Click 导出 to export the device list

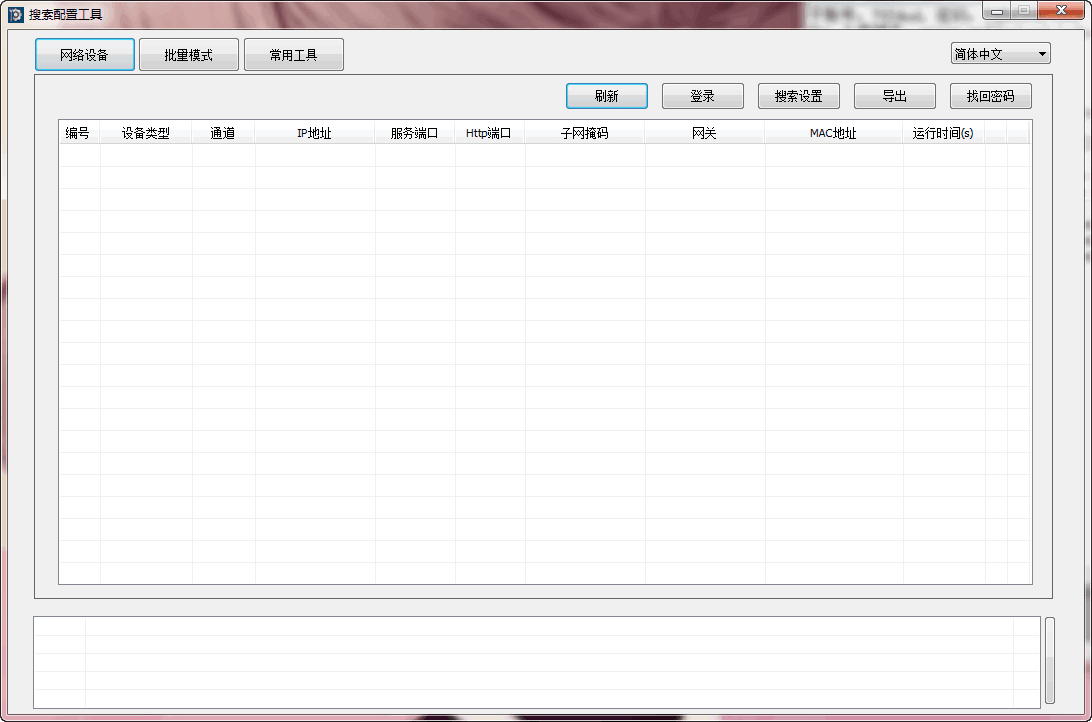click(x=894, y=95)
